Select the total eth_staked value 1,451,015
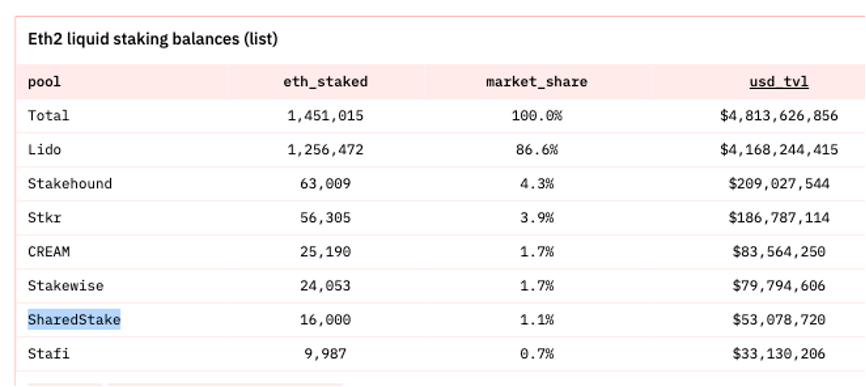This screenshot has width=866, height=387. tap(325, 115)
